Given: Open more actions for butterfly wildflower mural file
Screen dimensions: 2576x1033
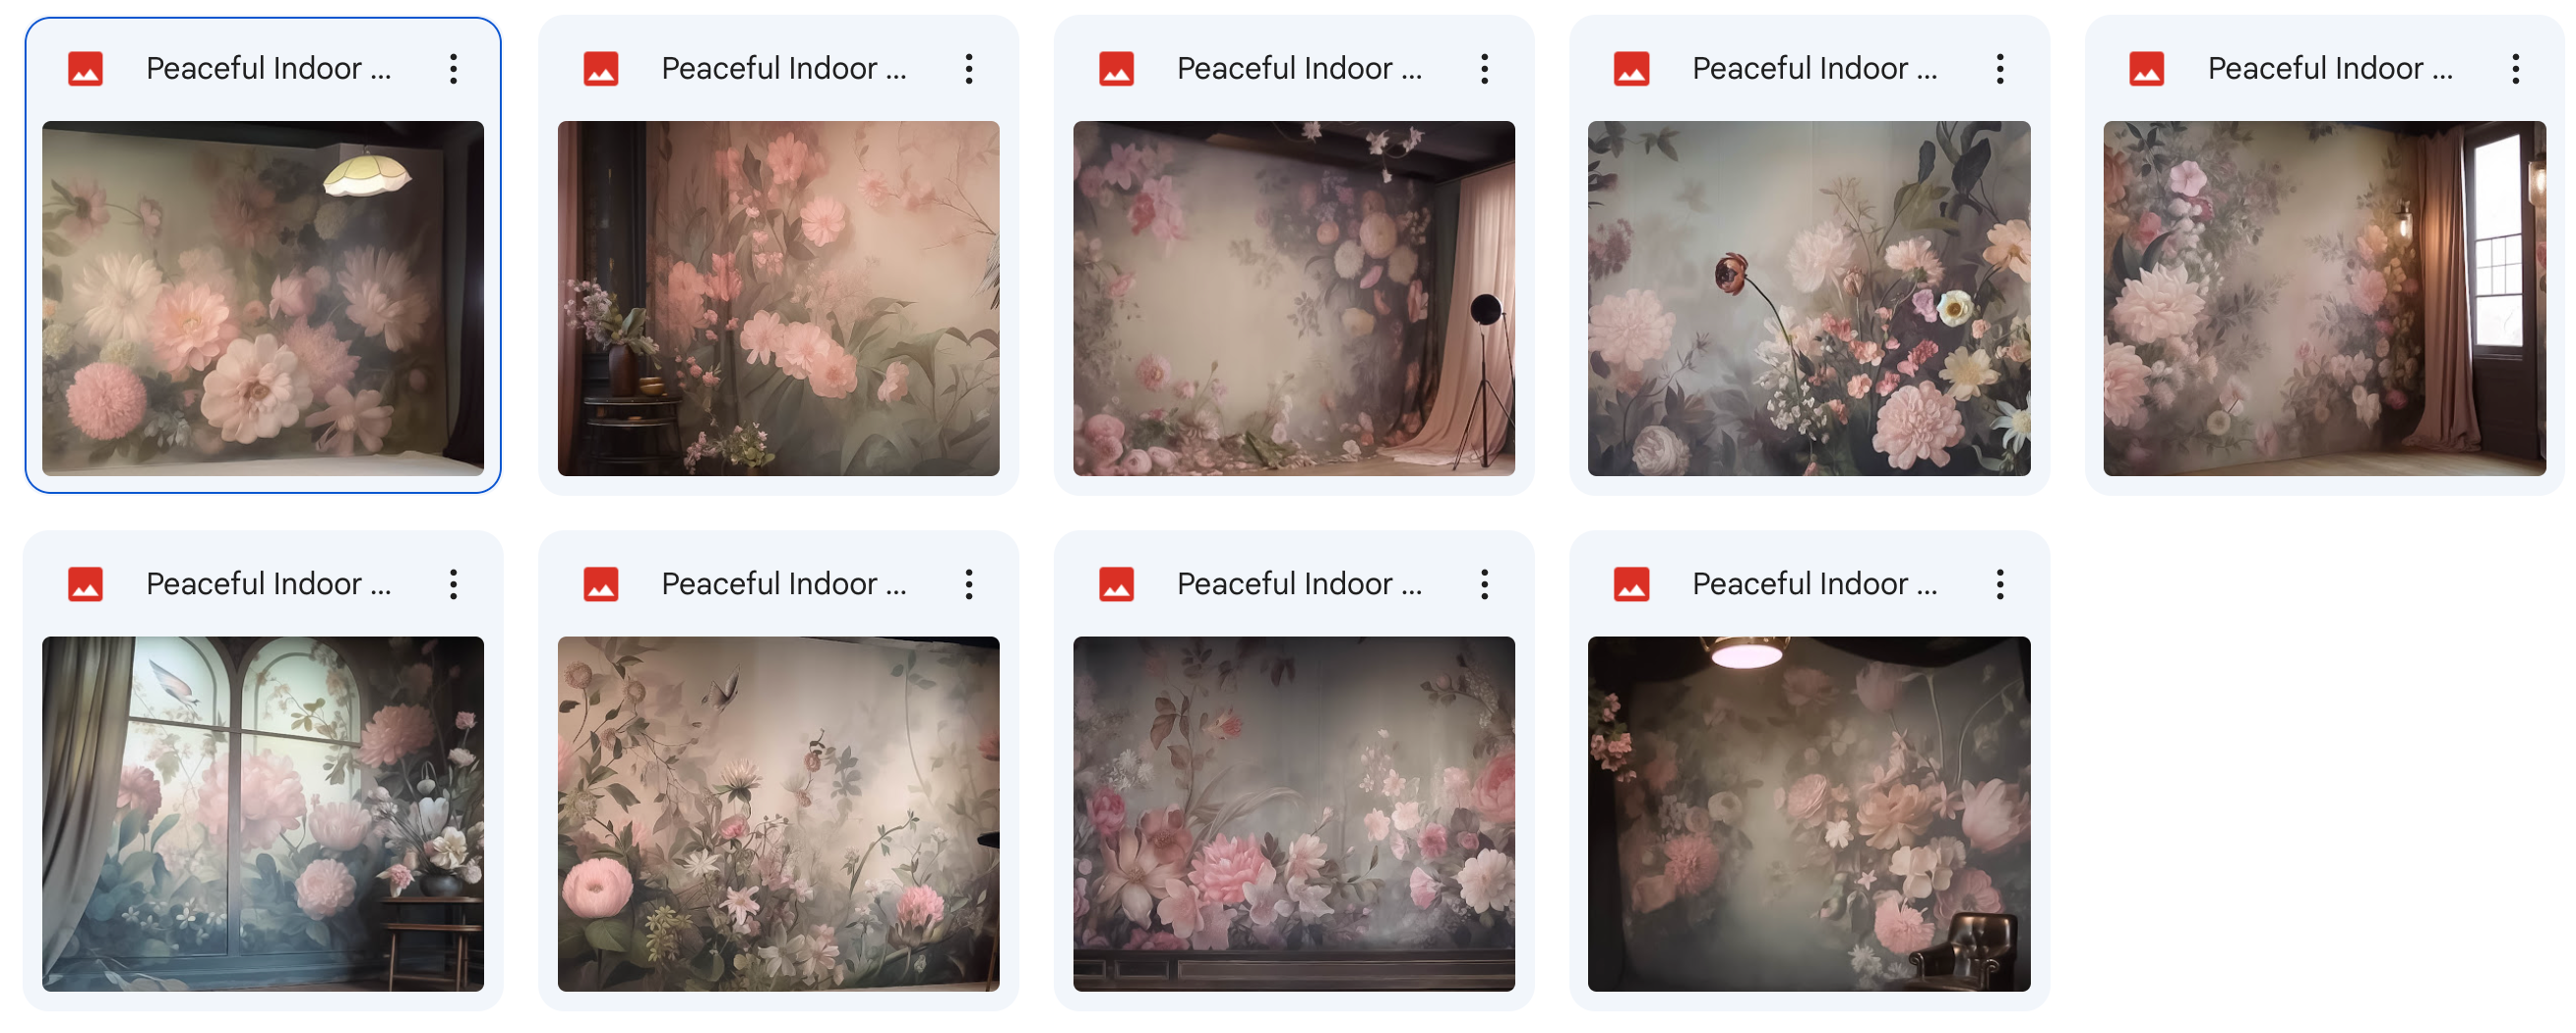Looking at the screenshot, I should coord(968,584).
